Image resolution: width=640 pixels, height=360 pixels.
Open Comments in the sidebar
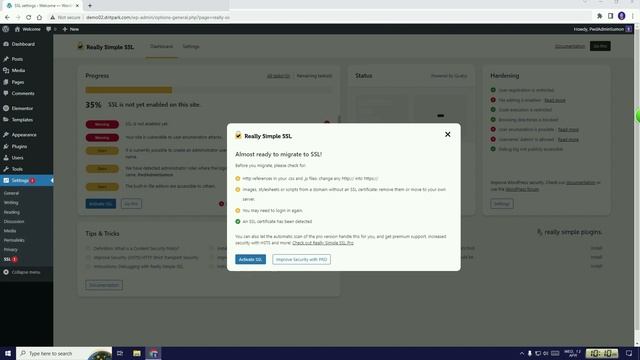point(23,93)
